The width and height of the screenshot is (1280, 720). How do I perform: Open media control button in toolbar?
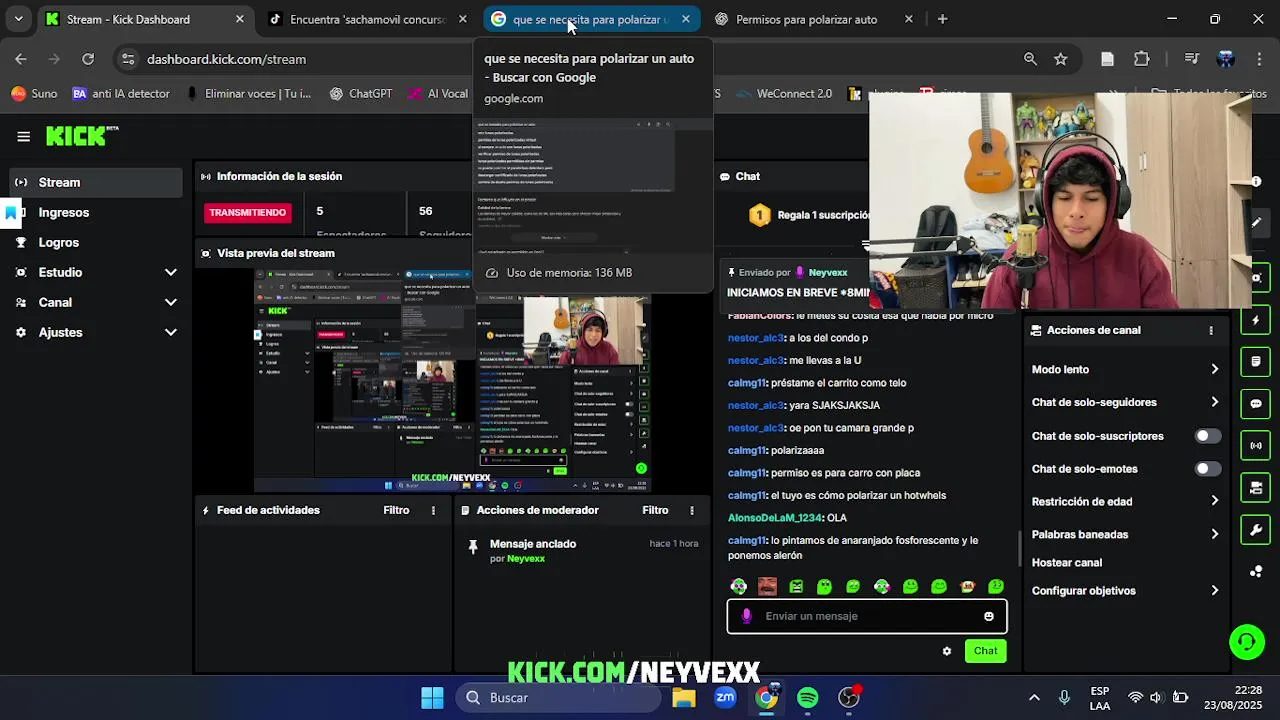point(1190,59)
